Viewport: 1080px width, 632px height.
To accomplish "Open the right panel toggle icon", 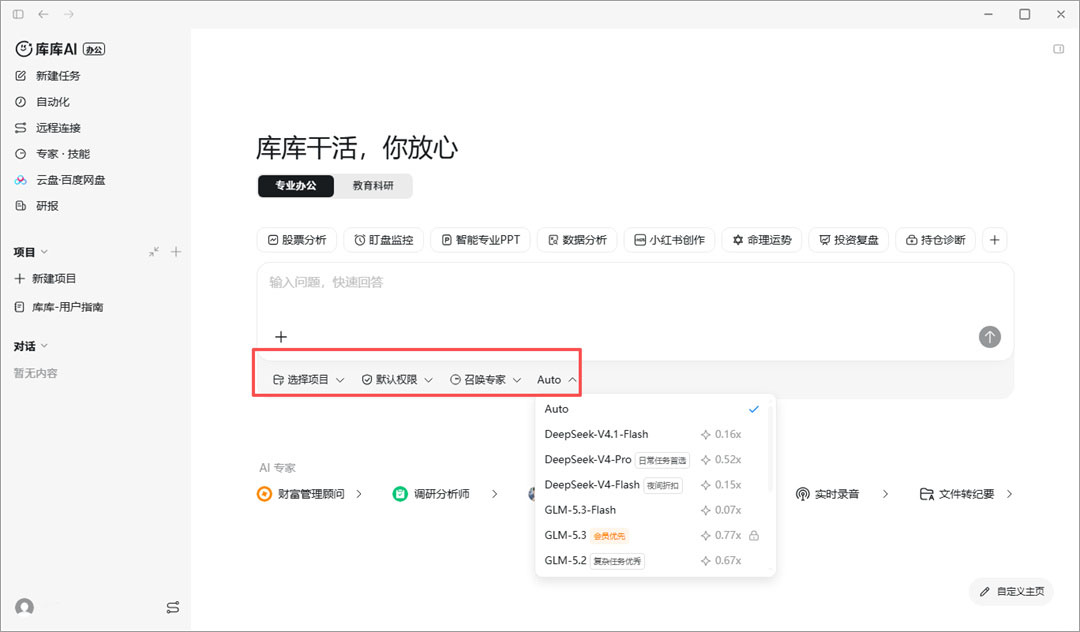I will coord(1059,49).
